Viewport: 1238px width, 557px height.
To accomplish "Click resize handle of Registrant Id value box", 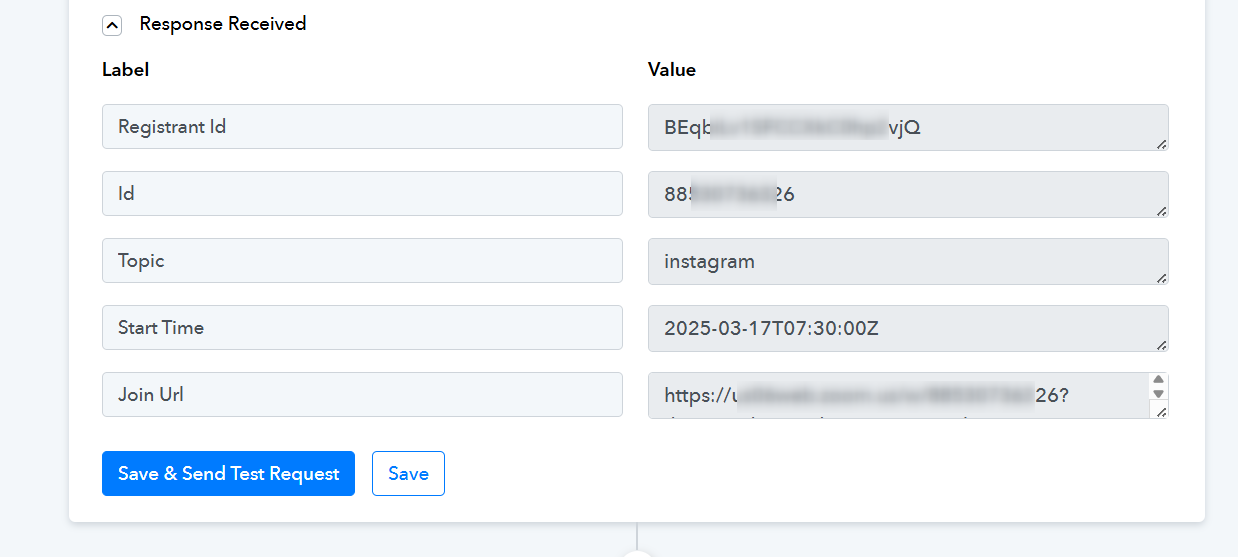I will 1161,144.
